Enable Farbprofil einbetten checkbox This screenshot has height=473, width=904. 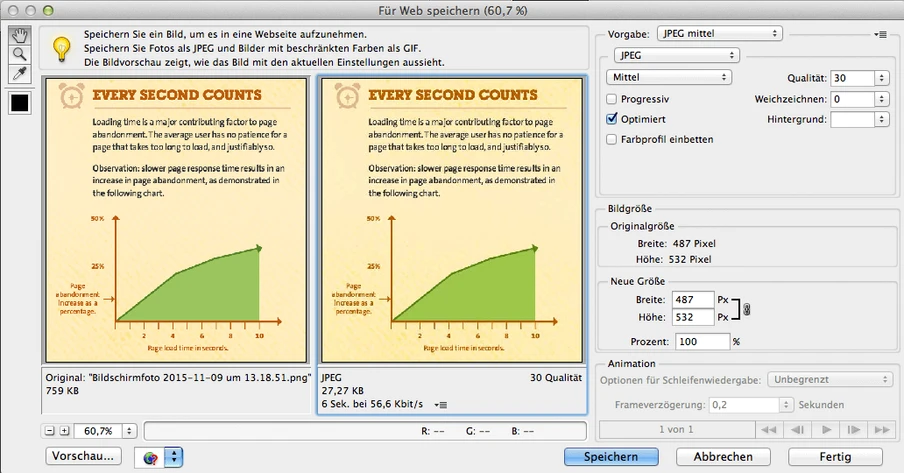point(612,139)
